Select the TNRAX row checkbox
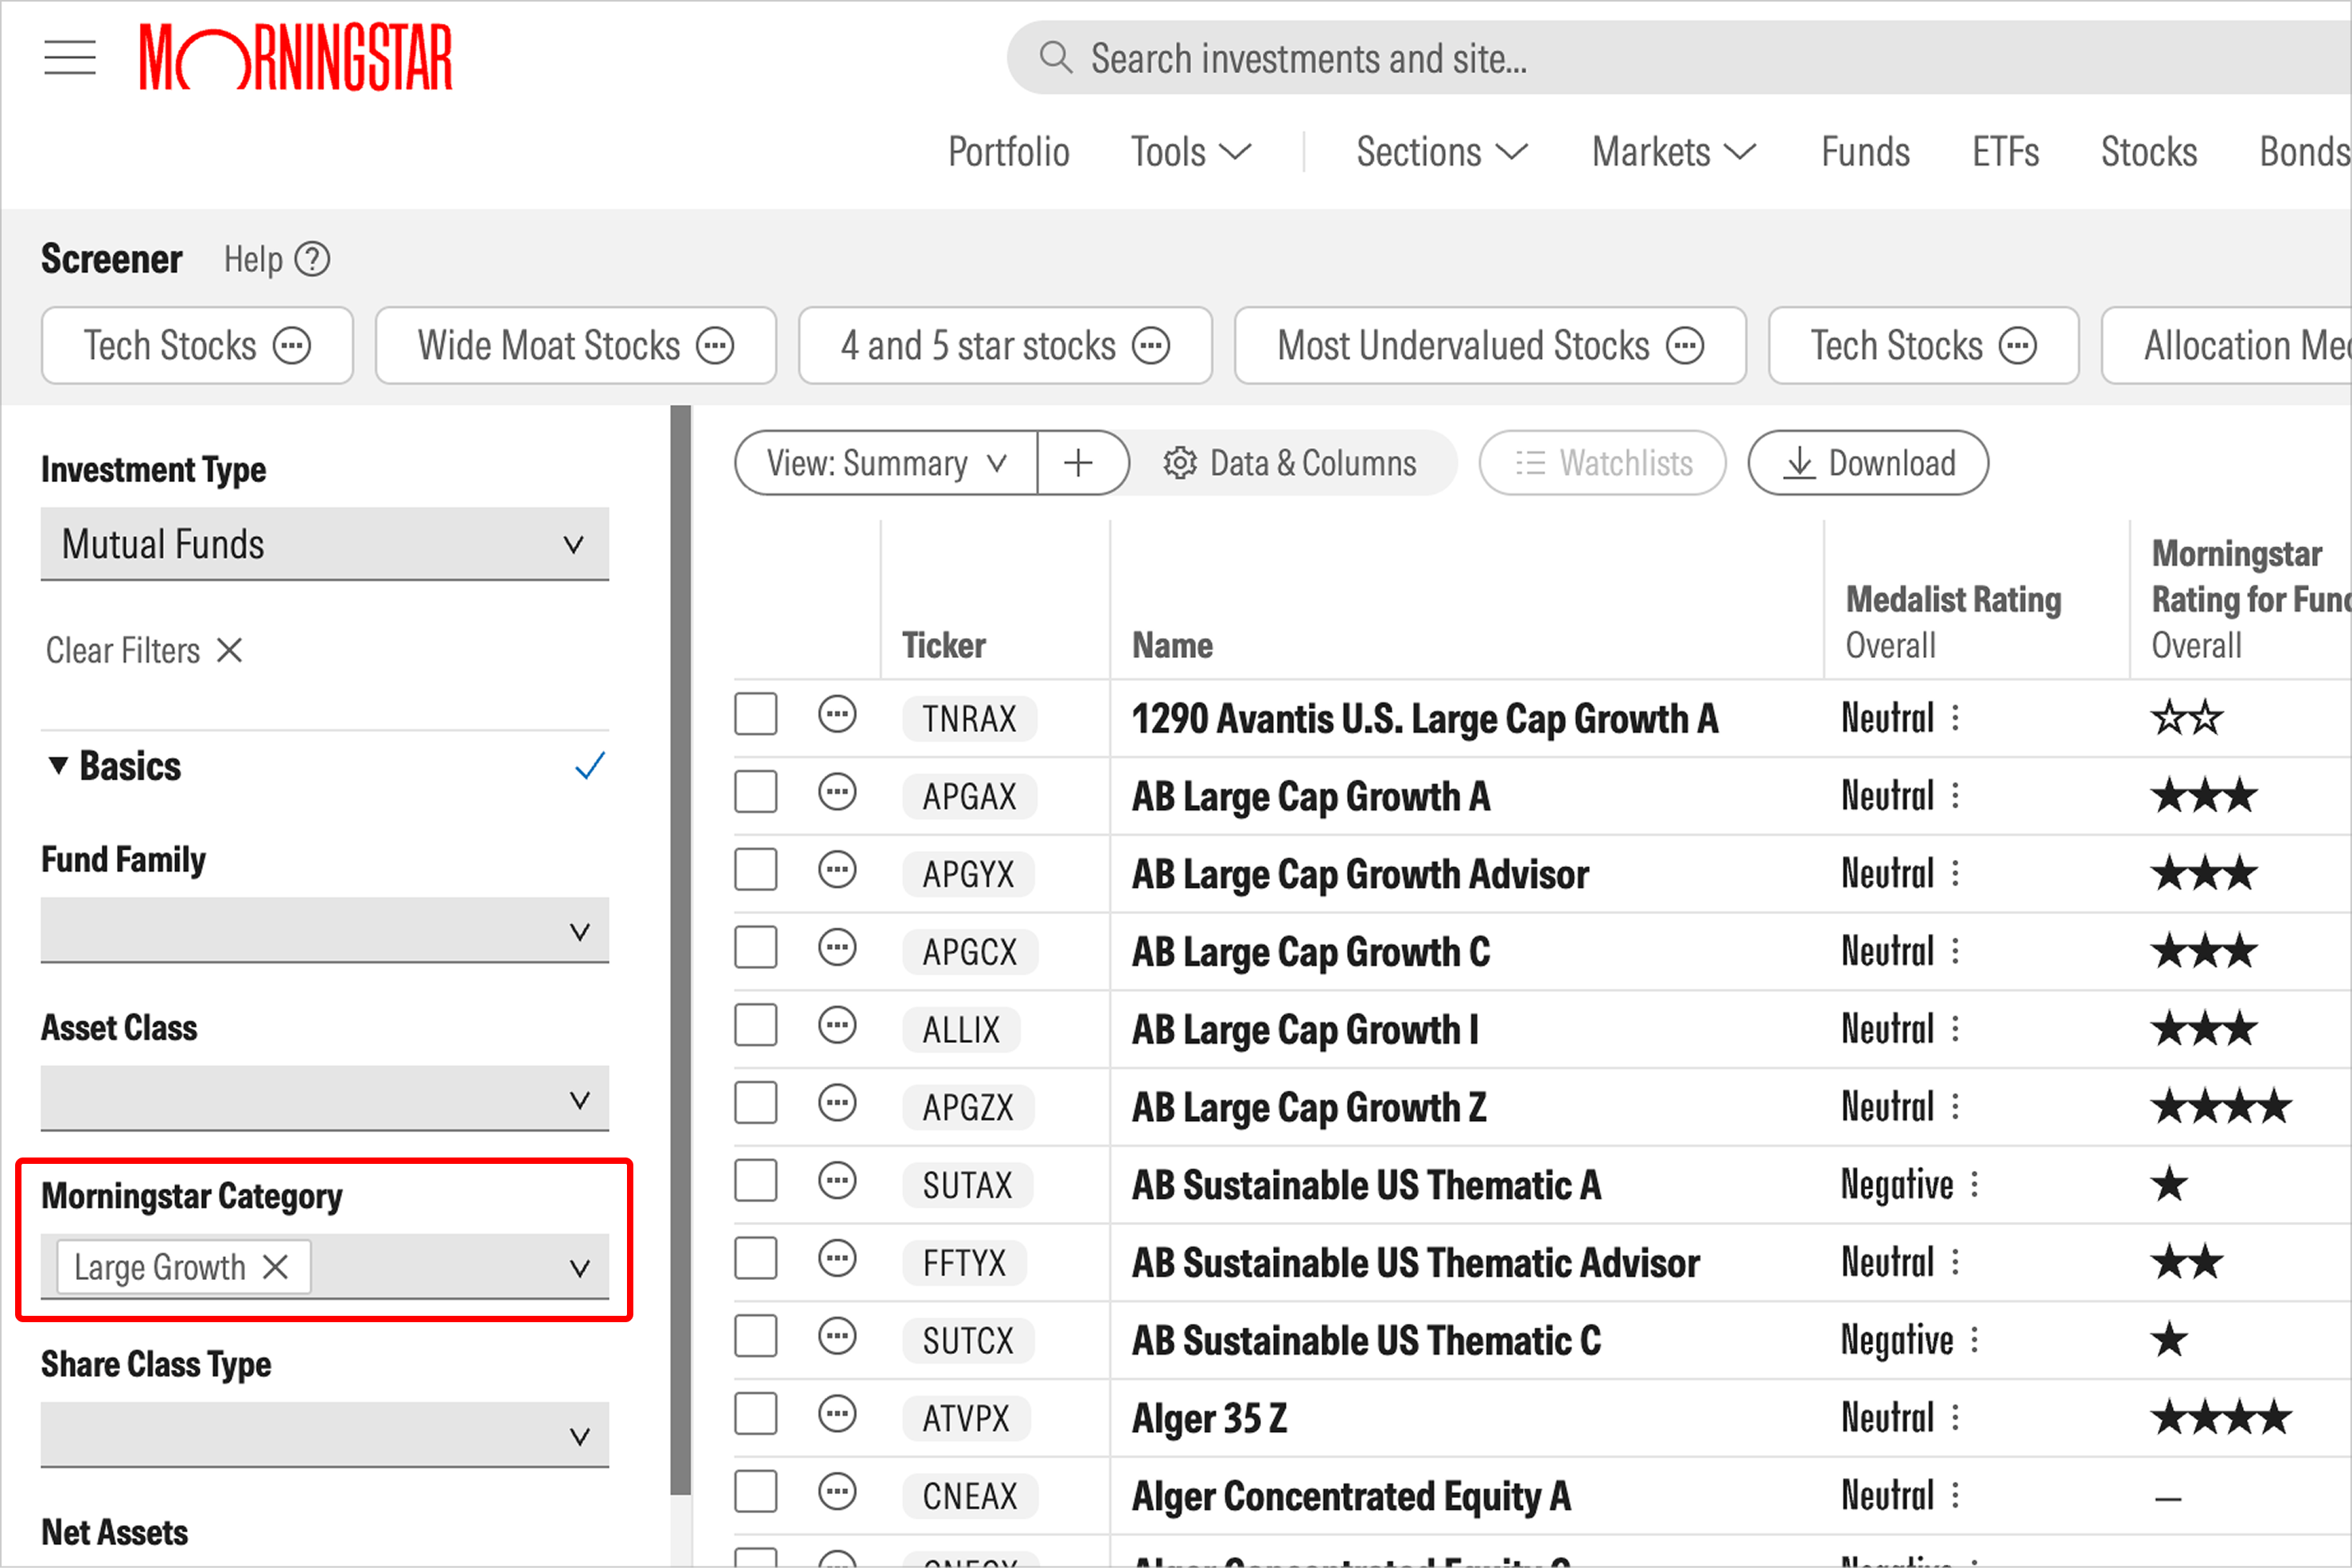The width and height of the screenshot is (2352, 1568). (x=756, y=714)
